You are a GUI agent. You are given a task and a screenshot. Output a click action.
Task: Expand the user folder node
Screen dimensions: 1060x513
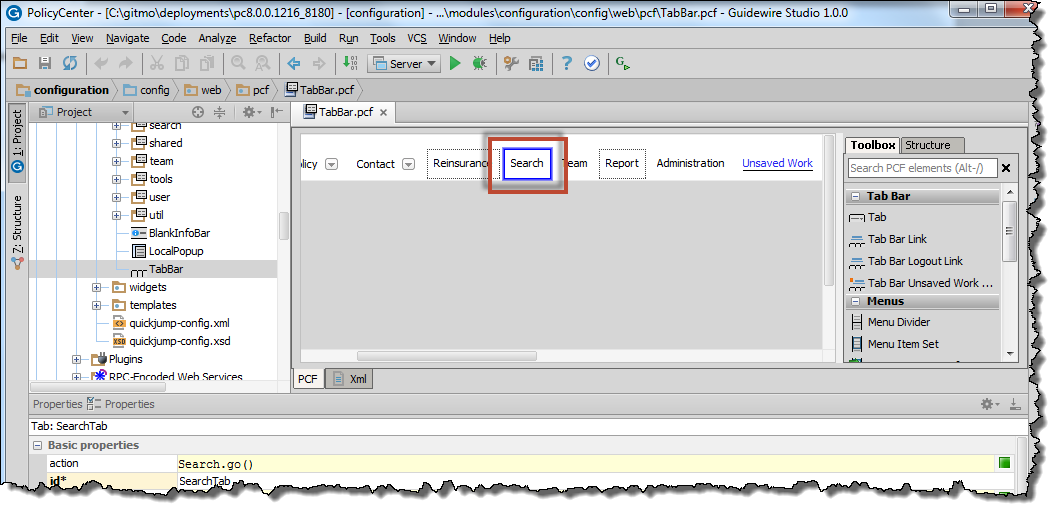coord(116,197)
